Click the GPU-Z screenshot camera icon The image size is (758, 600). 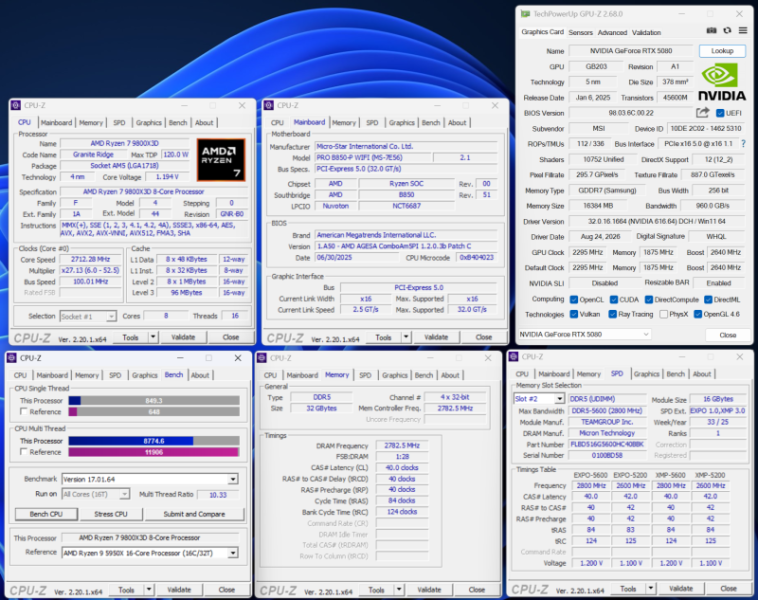[x=711, y=30]
